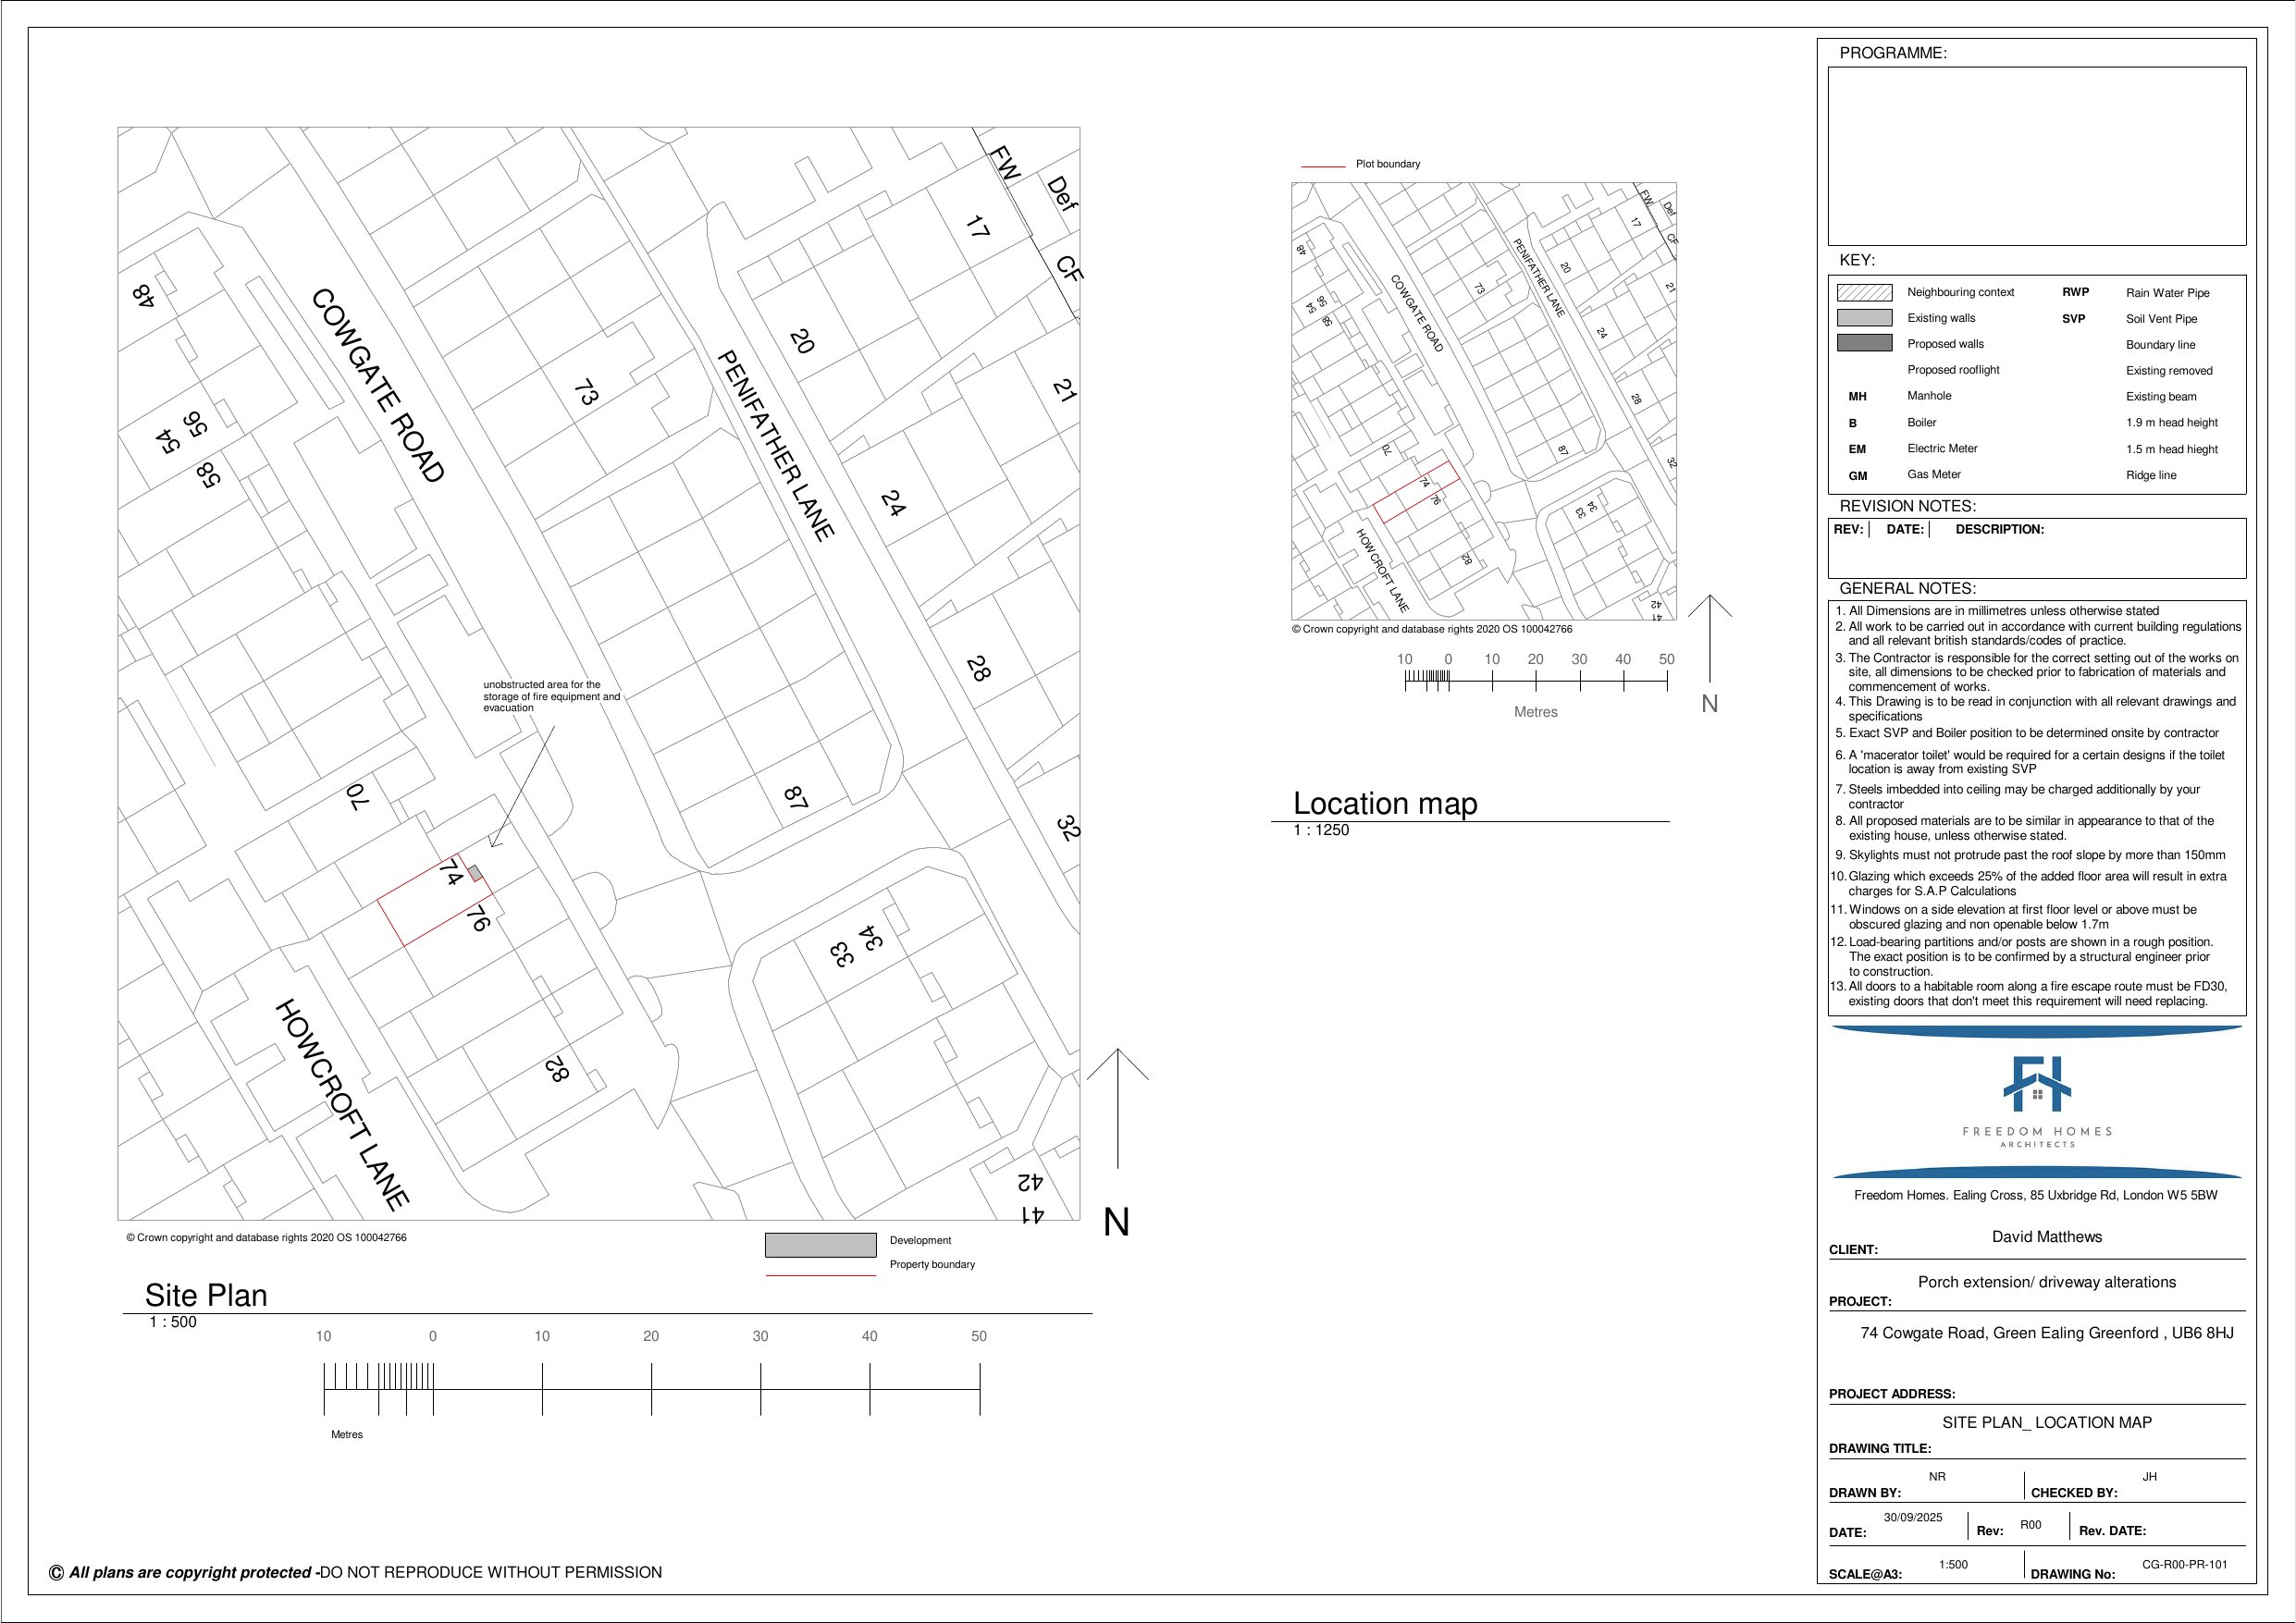Click the empty PROGRAMME box

tap(2036, 156)
